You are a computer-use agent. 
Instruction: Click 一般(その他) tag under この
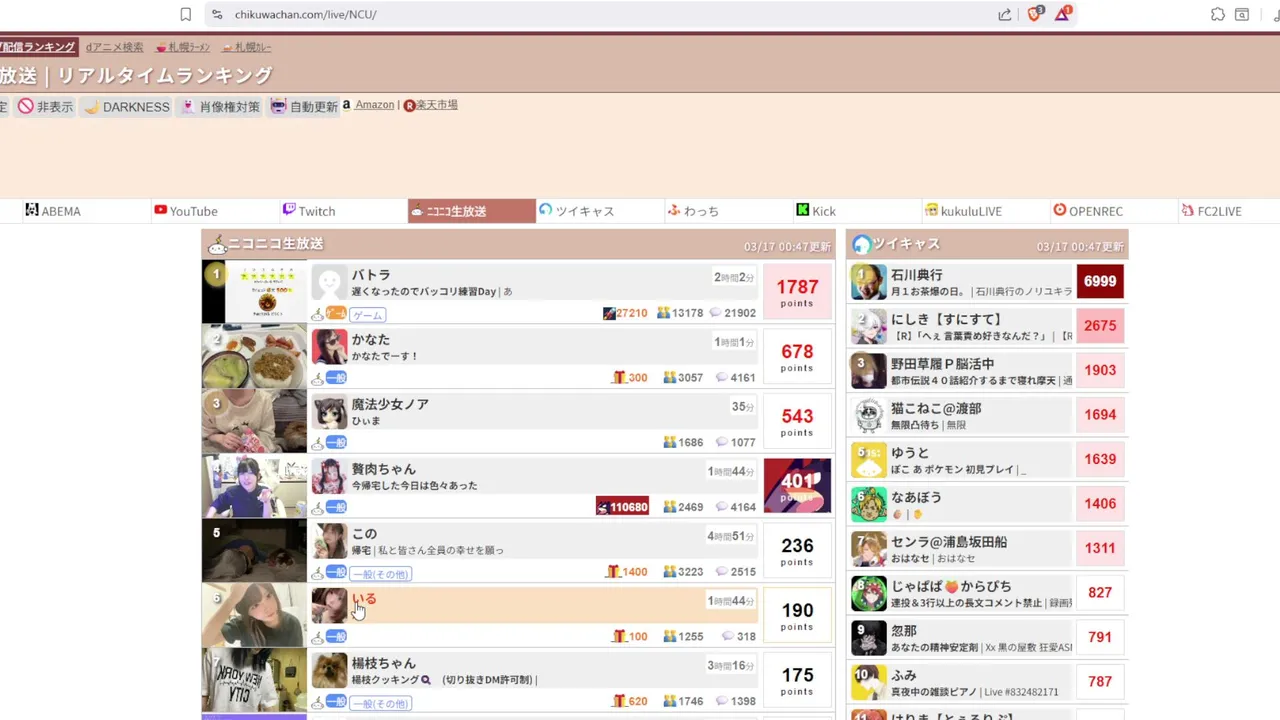click(x=380, y=574)
